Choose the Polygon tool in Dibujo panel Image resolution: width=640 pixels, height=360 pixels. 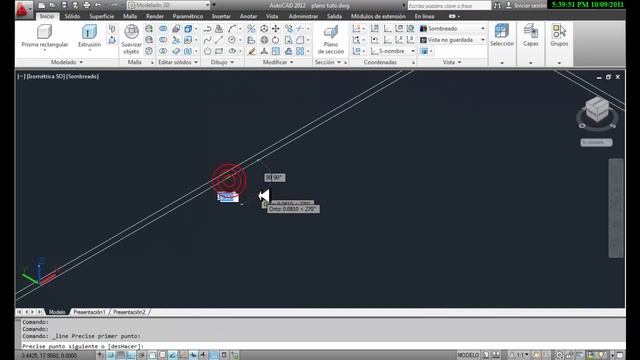pyautogui.click(x=207, y=51)
